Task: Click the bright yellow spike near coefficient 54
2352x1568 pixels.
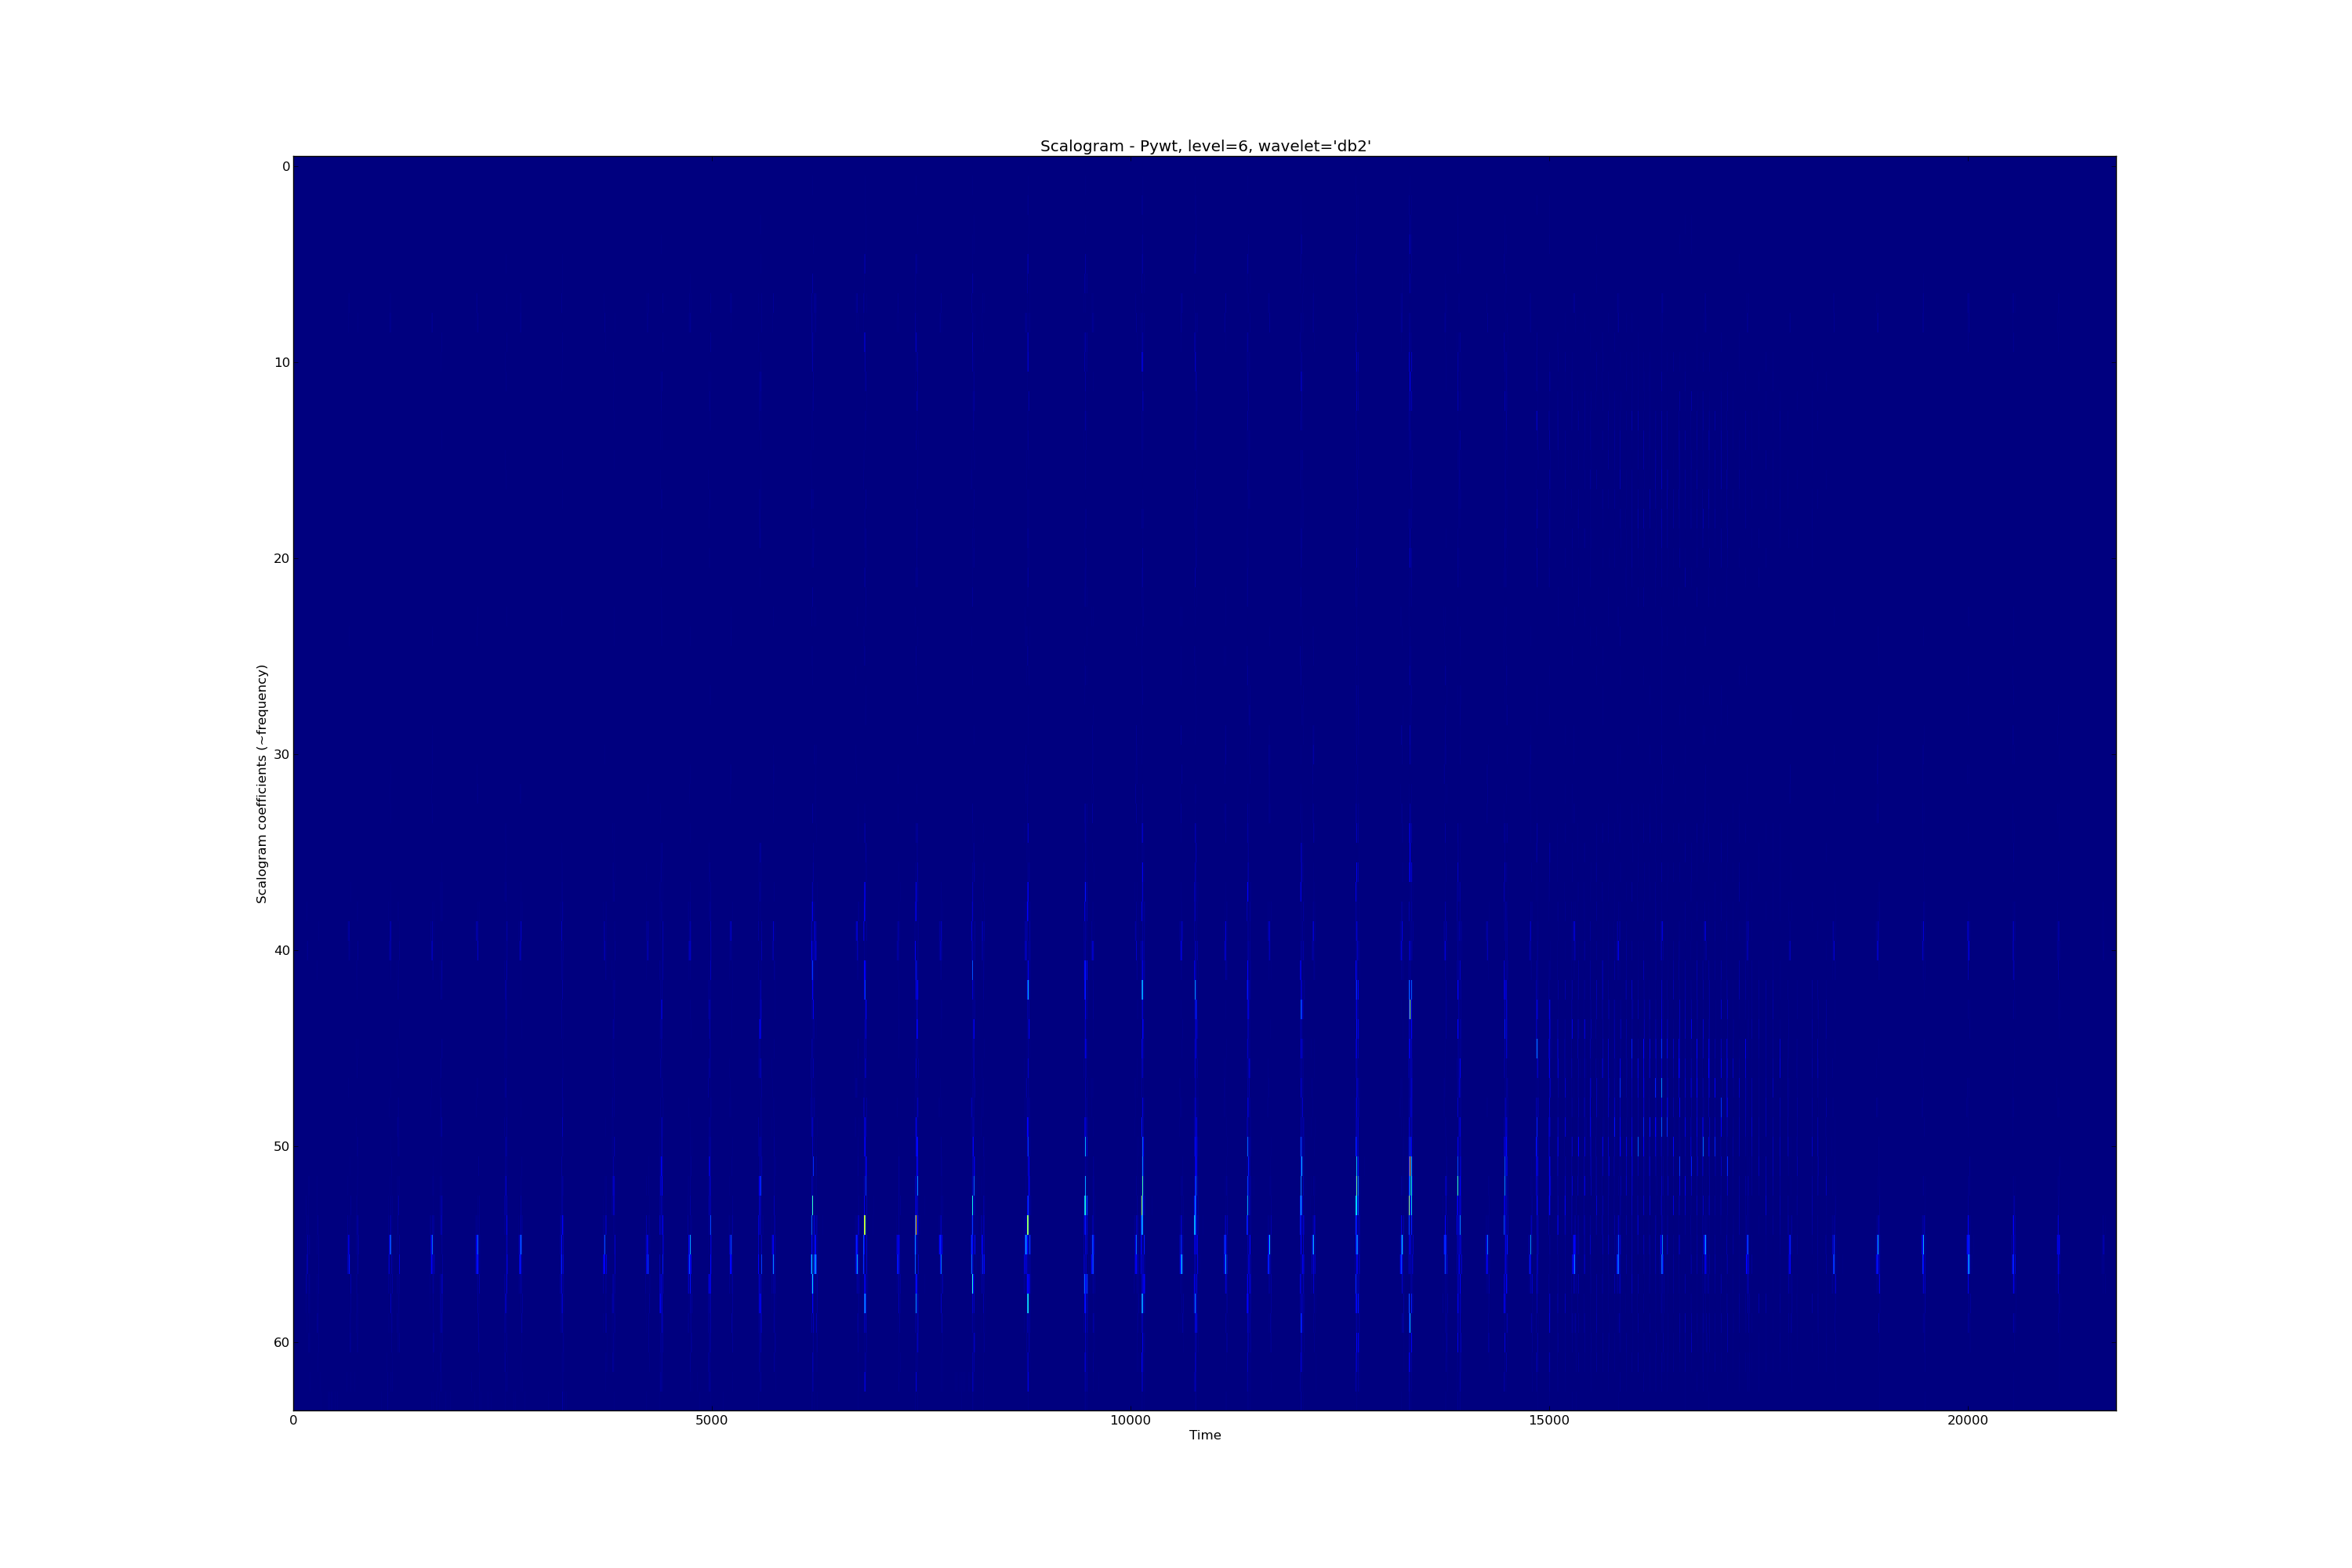Action: (x=864, y=1224)
